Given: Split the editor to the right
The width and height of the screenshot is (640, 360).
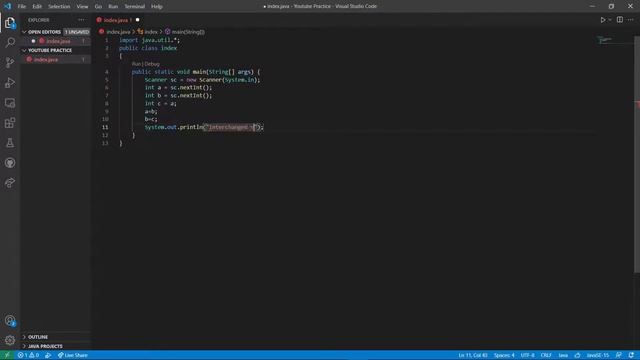Looking at the screenshot, I should pos(620,20).
